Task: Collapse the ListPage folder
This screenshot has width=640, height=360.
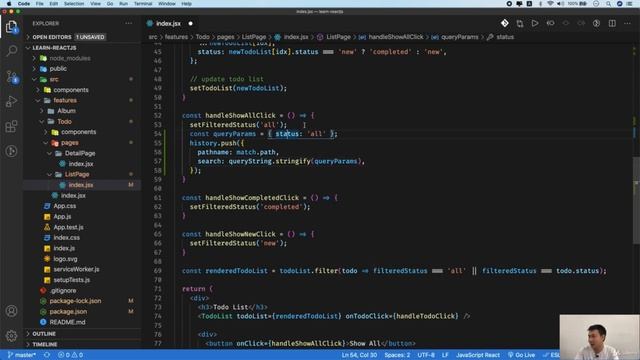Action: [x=77, y=174]
